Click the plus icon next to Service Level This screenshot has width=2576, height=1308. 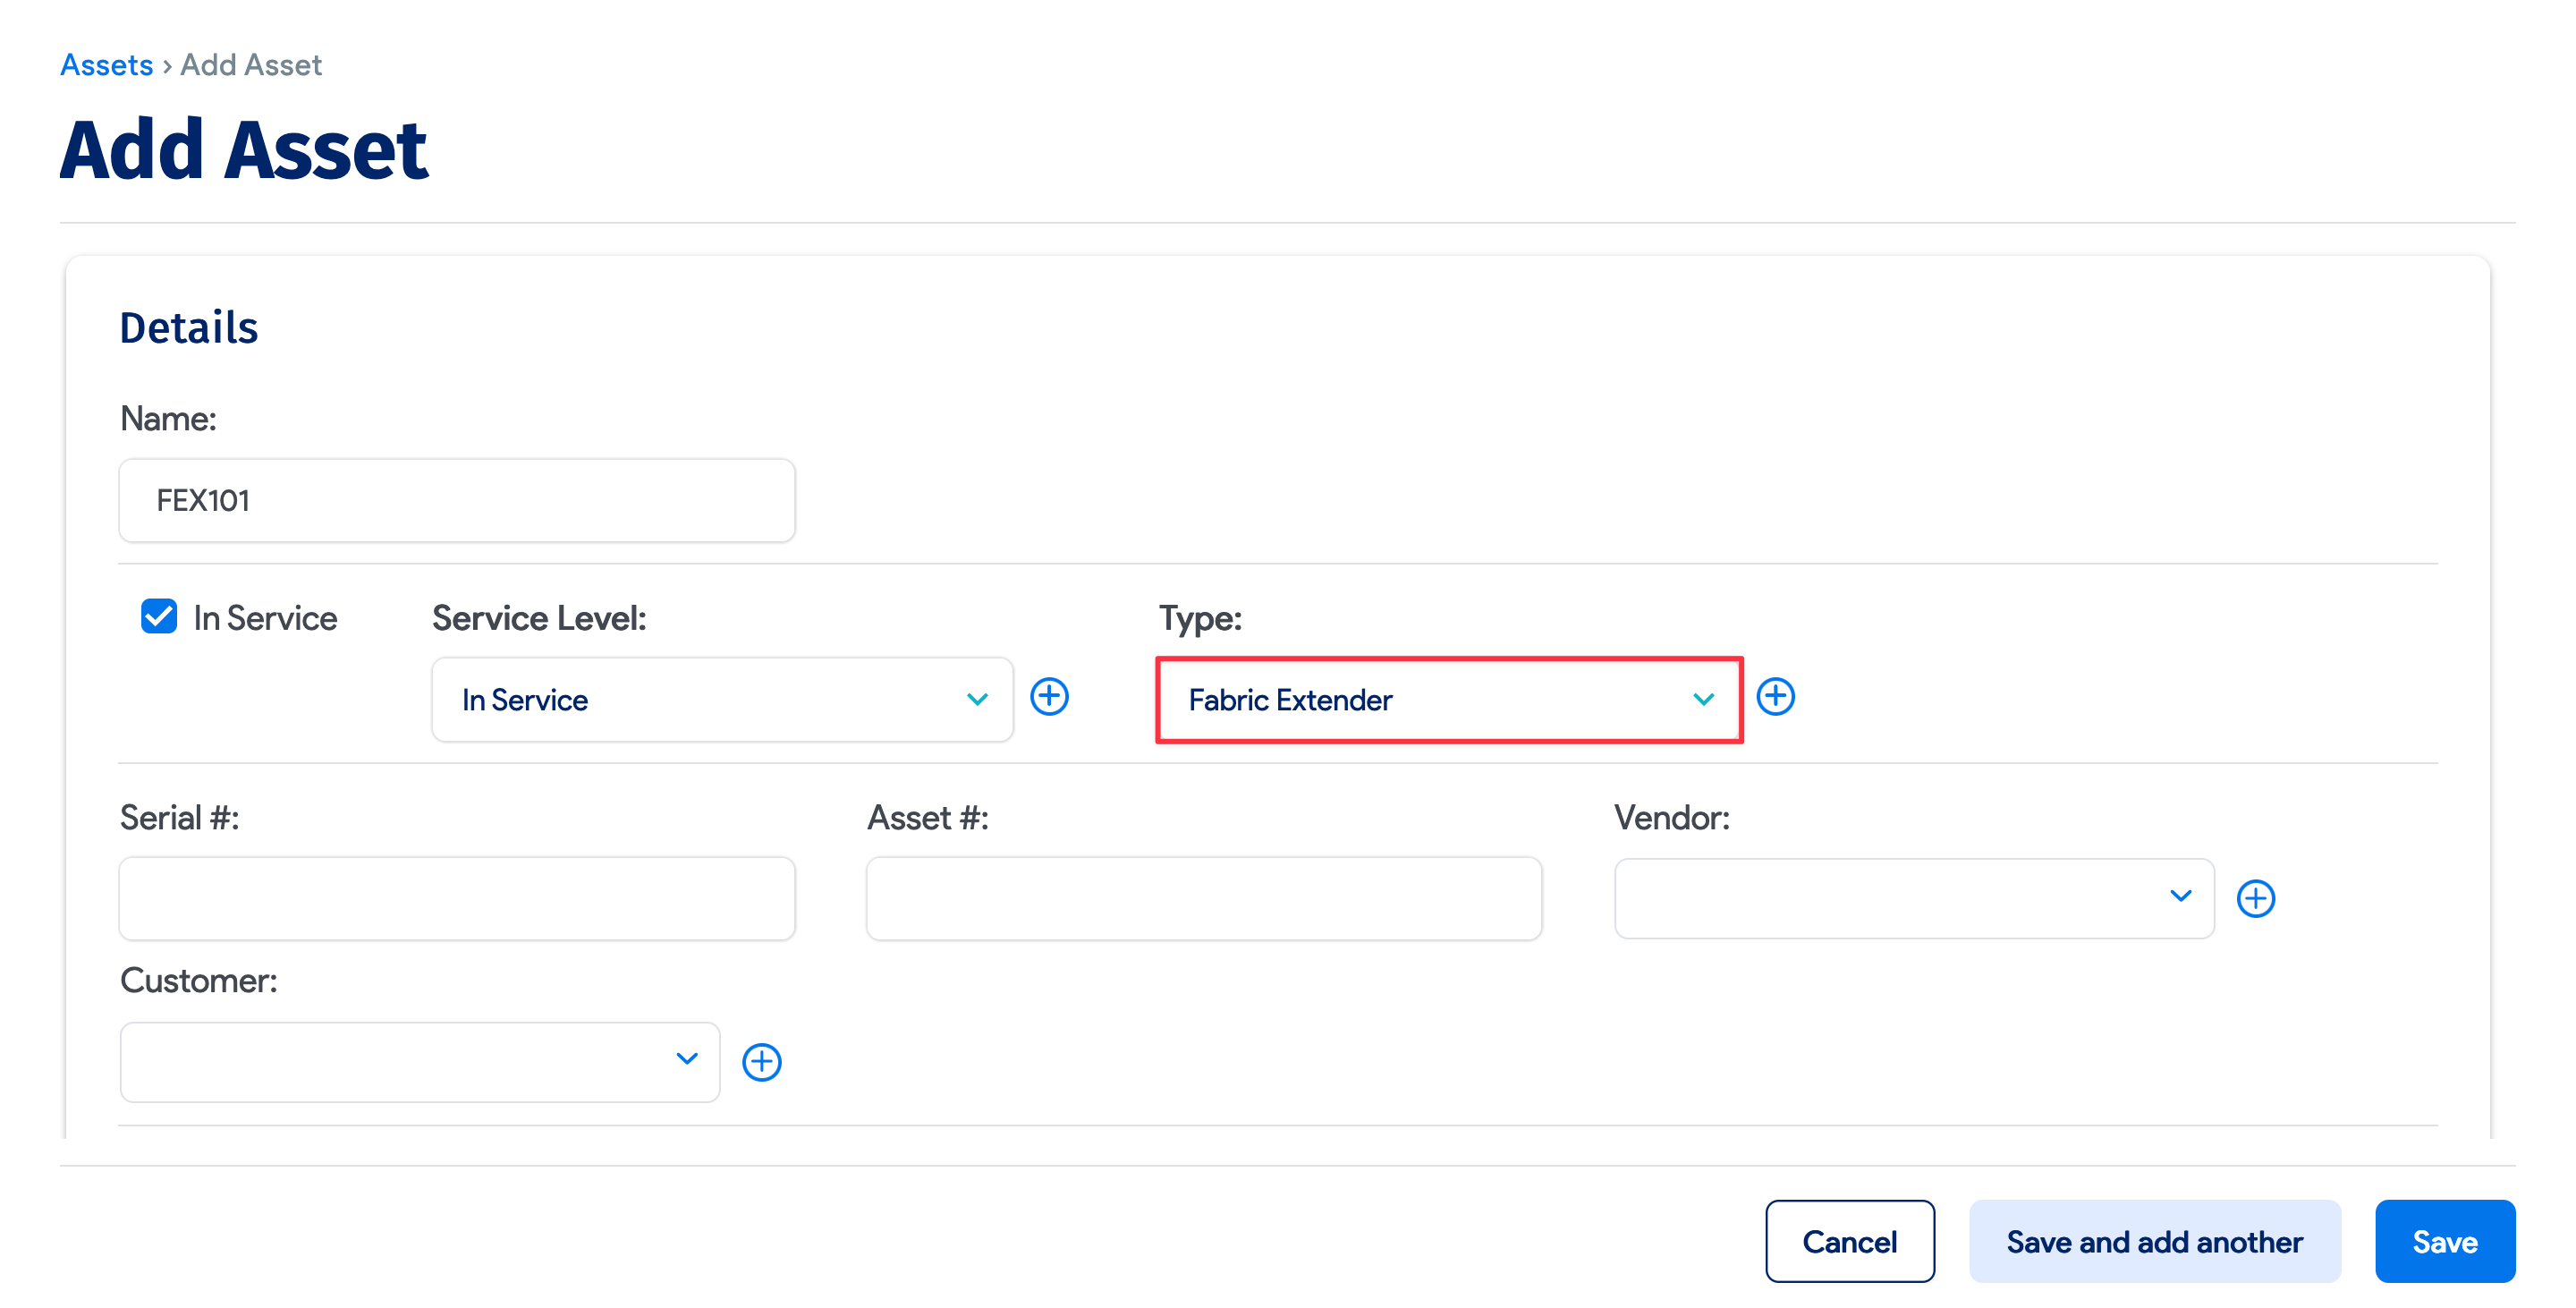(x=1050, y=697)
